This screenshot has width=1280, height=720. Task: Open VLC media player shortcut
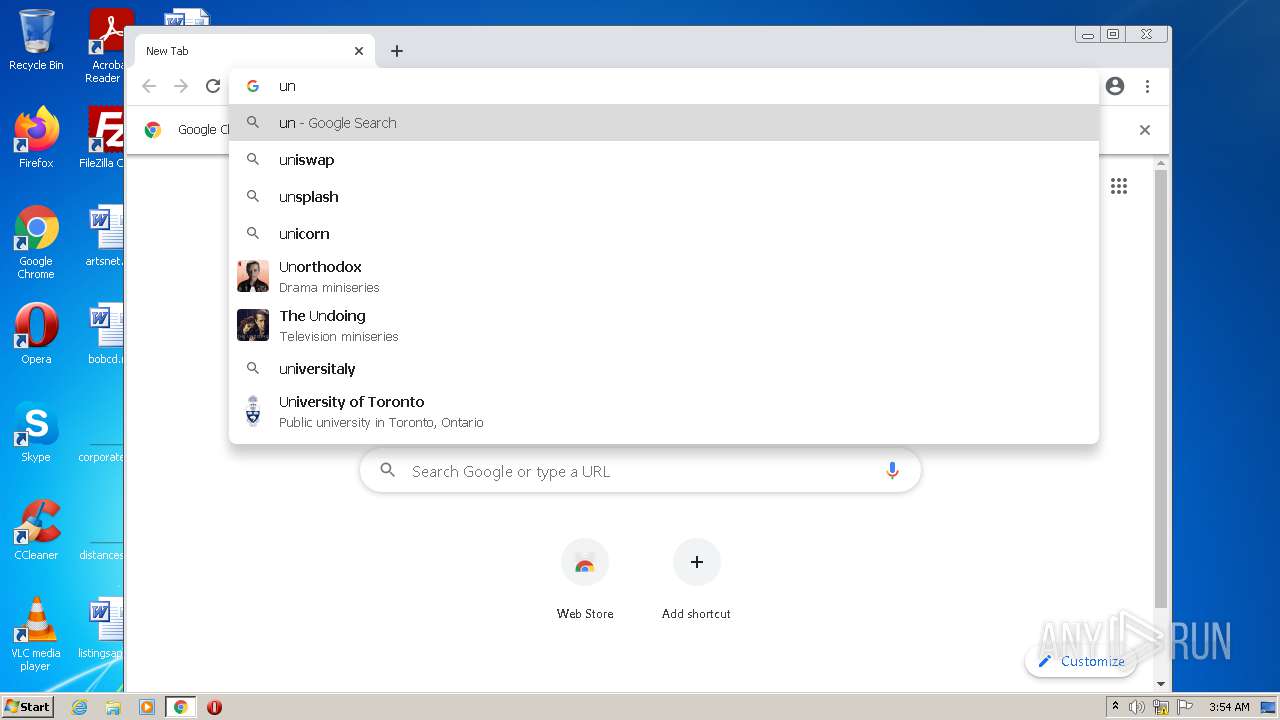tap(36, 634)
